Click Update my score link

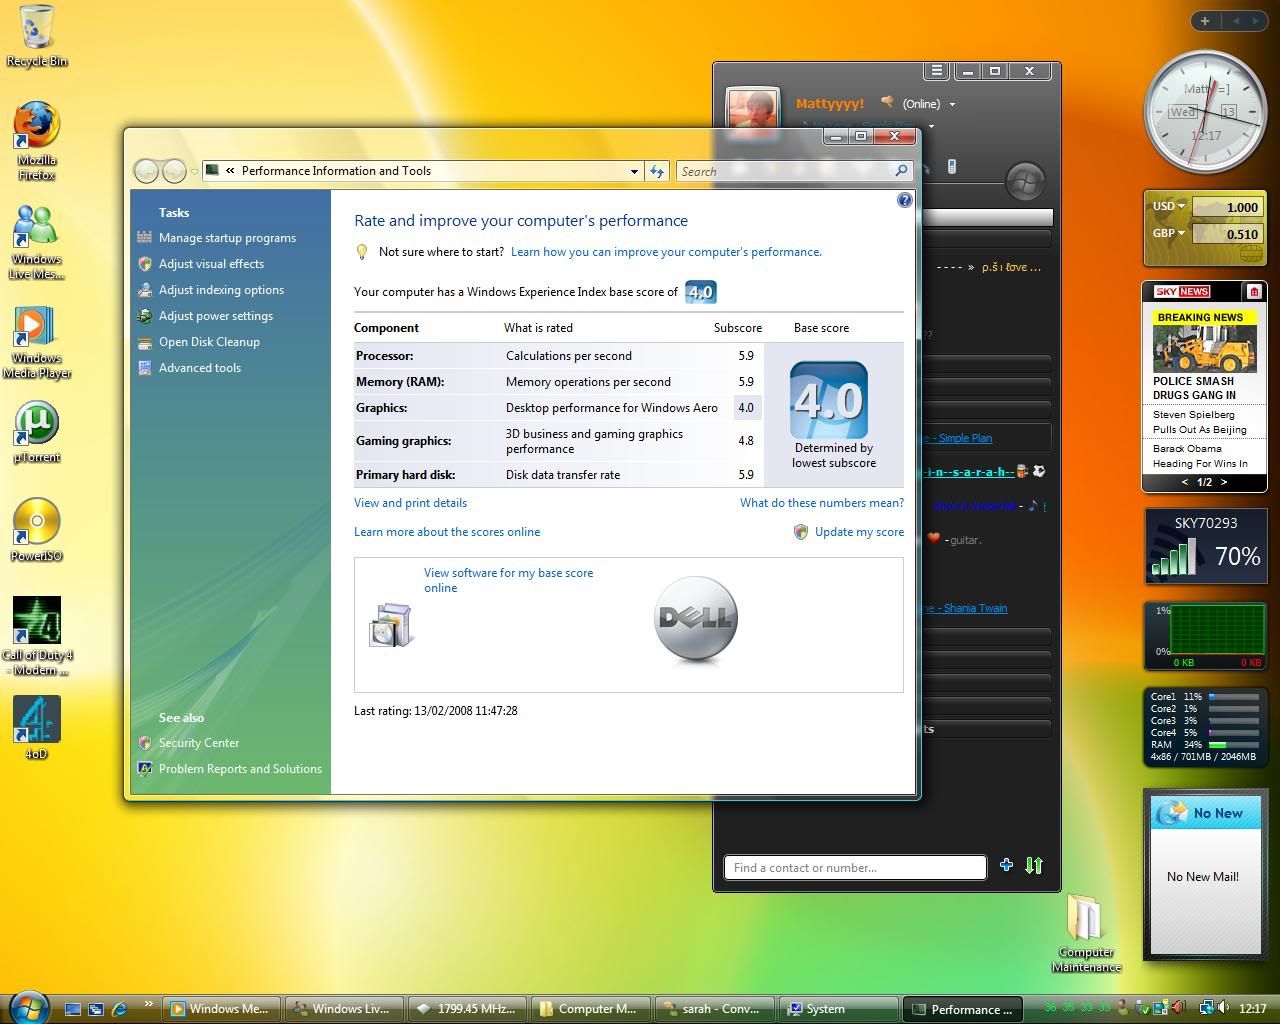[858, 532]
